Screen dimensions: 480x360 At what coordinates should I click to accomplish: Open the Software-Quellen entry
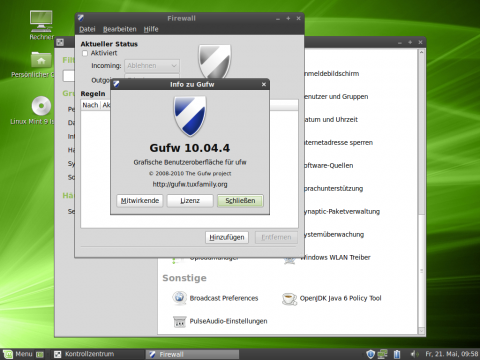pos(329,166)
